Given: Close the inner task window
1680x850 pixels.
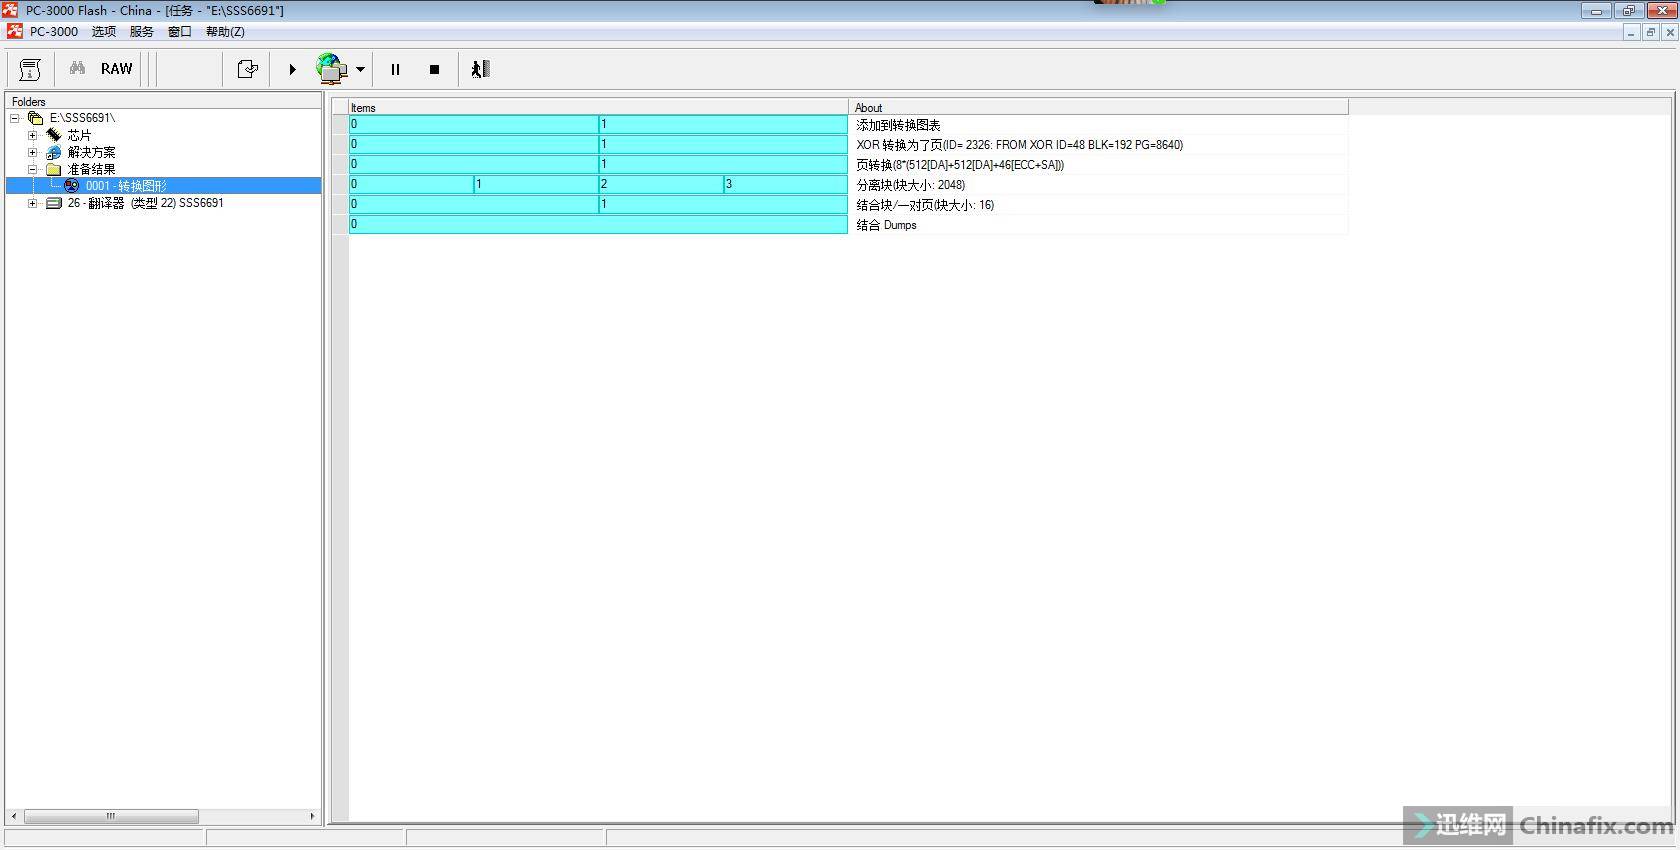Looking at the screenshot, I should coord(1669,32).
